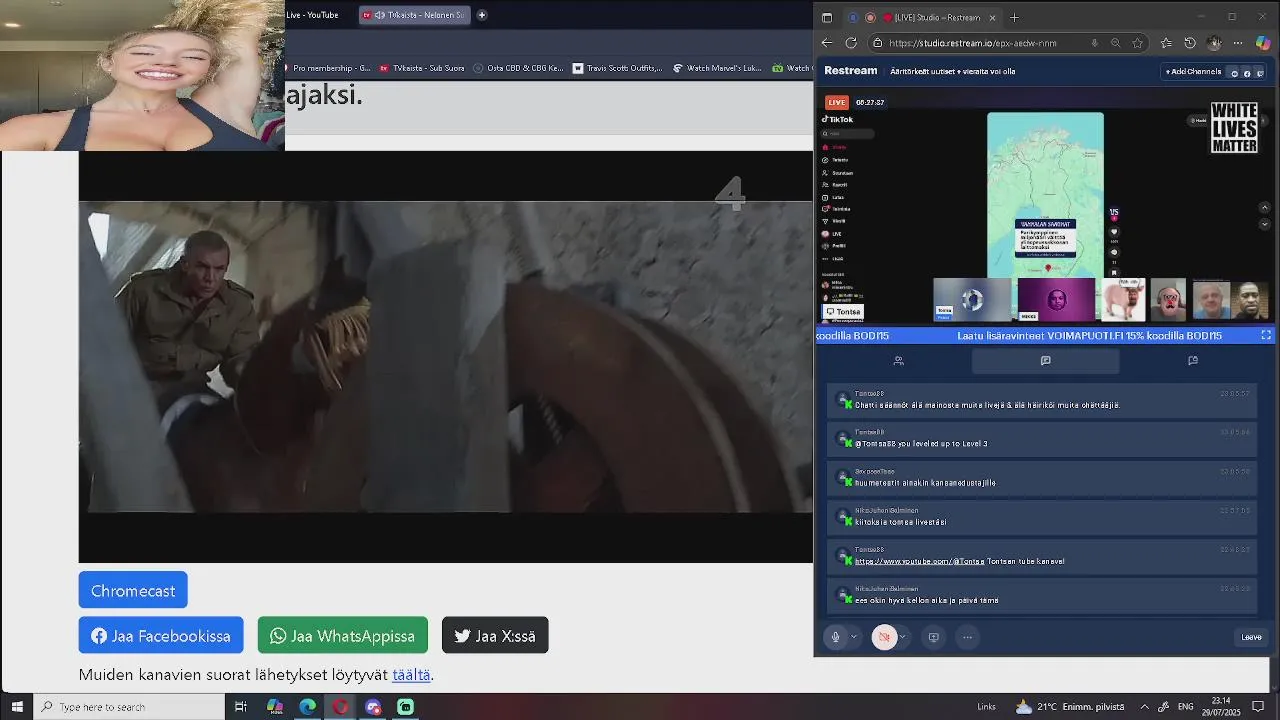Open the browser favorites list icon
1280x720 pixels.
(1166, 43)
